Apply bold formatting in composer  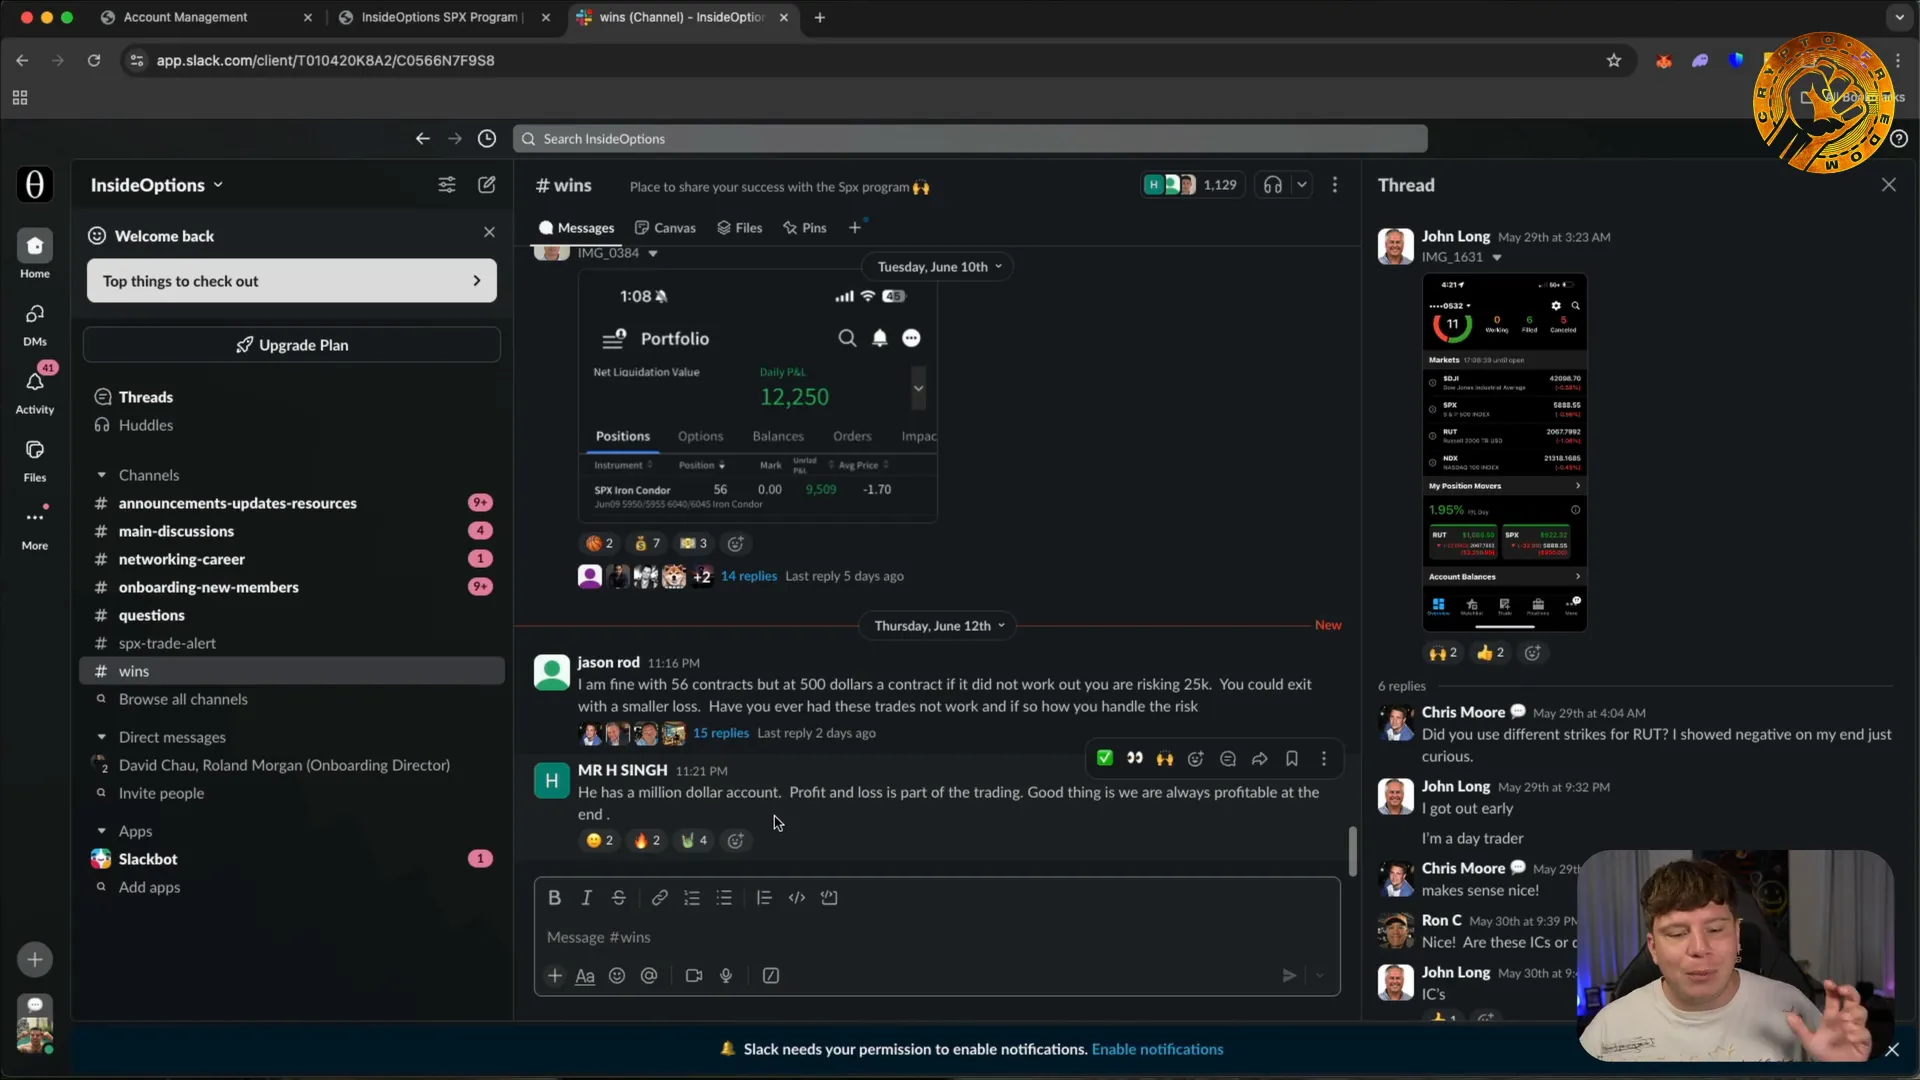click(554, 898)
